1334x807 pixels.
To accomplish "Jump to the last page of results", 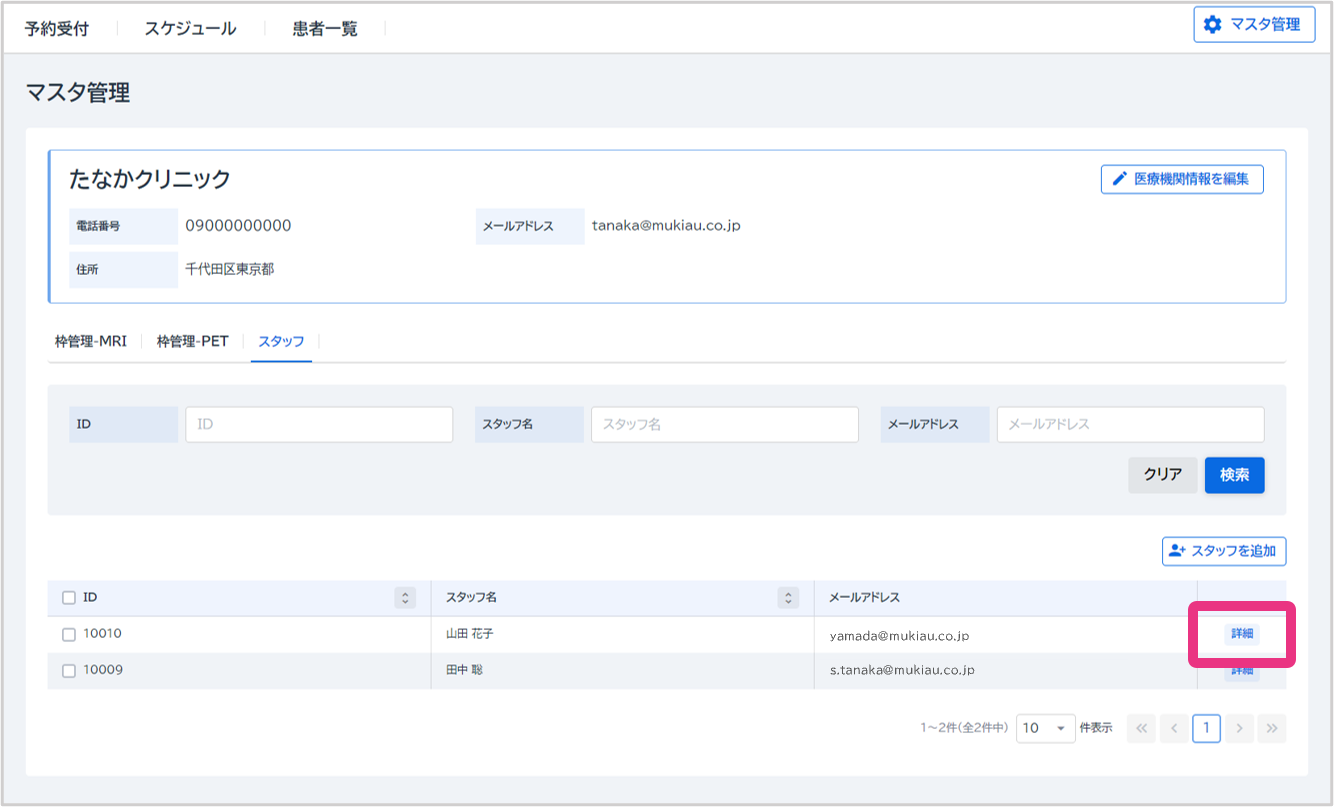I will click(1272, 729).
